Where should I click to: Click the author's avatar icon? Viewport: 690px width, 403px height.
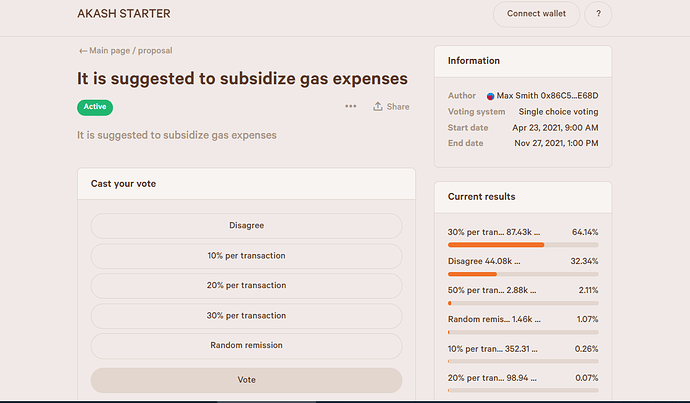tap(490, 96)
